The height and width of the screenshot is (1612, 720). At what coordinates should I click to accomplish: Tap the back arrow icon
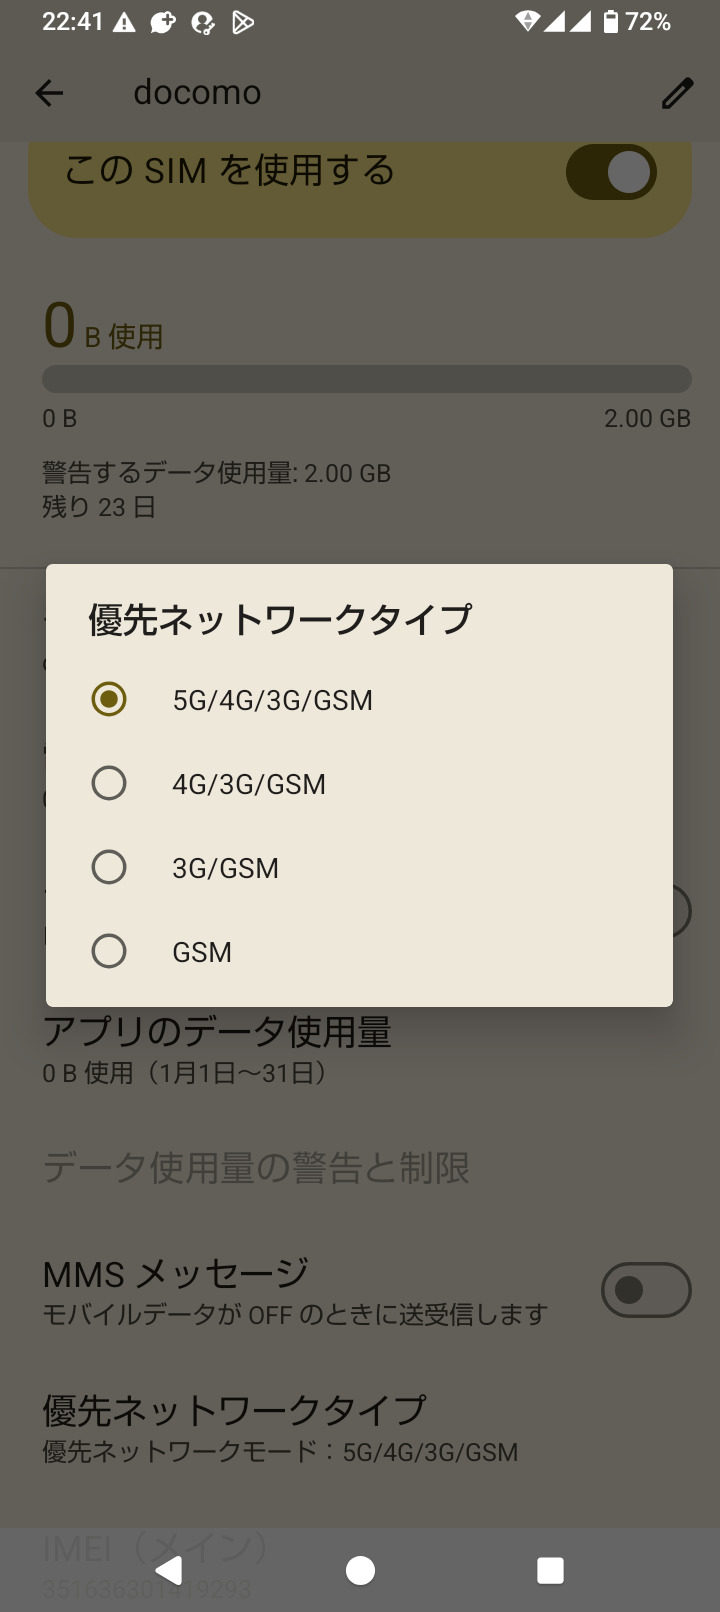(49, 93)
